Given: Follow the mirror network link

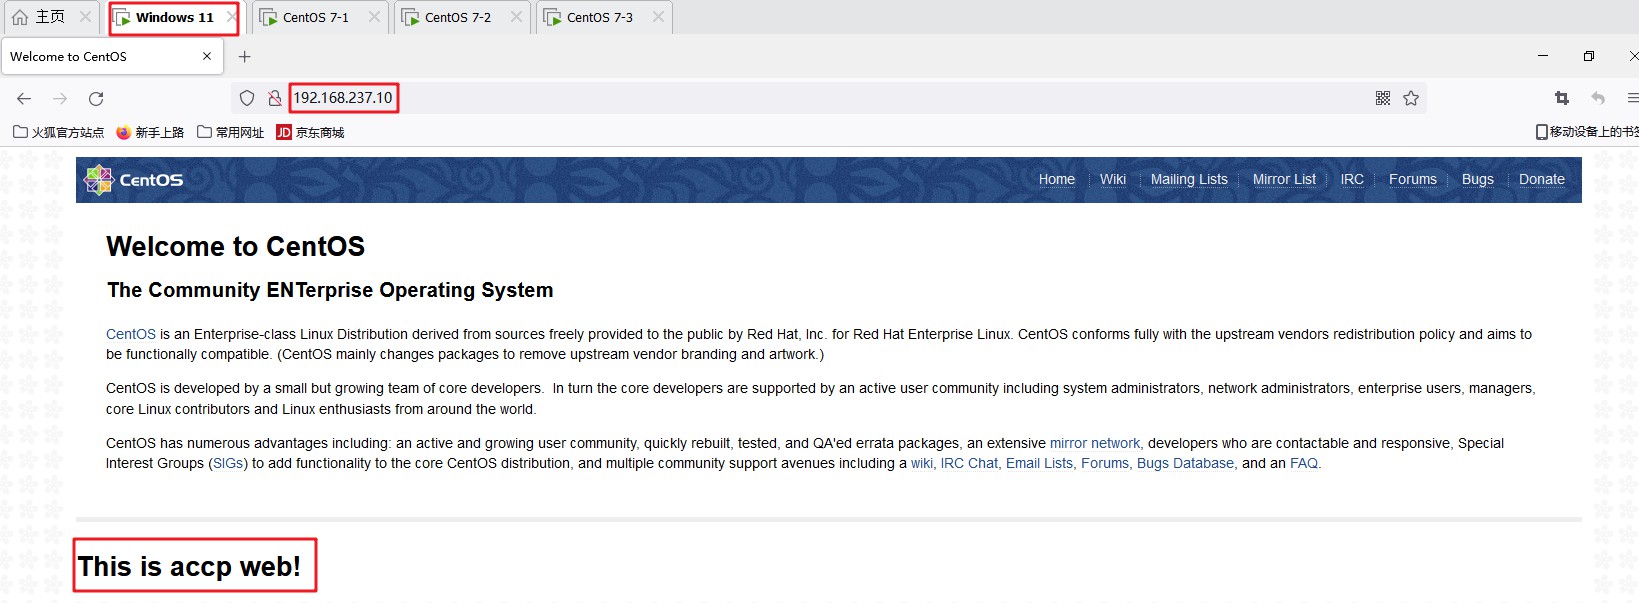Looking at the screenshot, I should click(x=1094, y=443).
